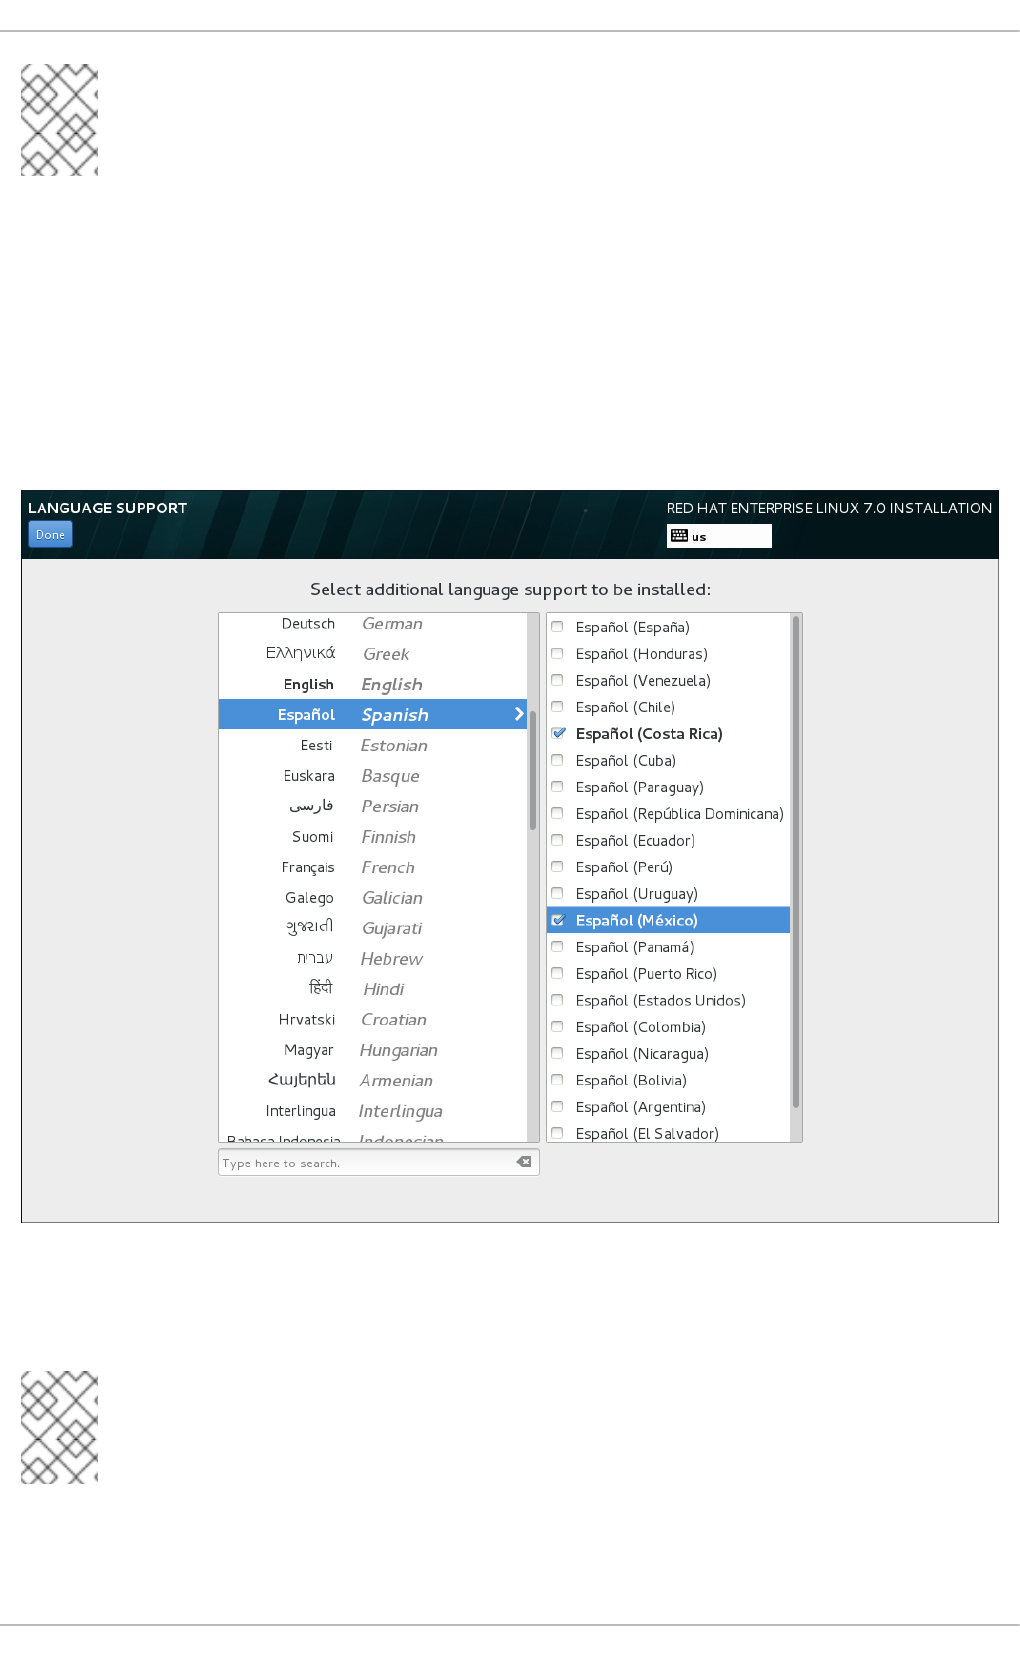Check Español (Uruguay) locale
Screen dimensions: 1020x1656
(558, 894)
